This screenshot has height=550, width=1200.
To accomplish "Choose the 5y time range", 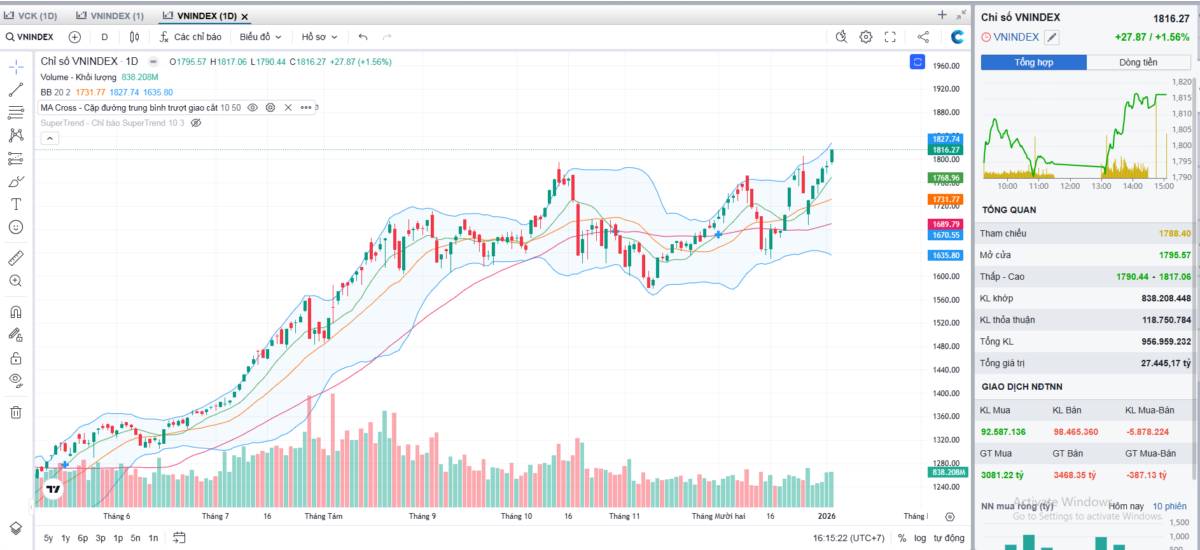I will pos(48,538).
